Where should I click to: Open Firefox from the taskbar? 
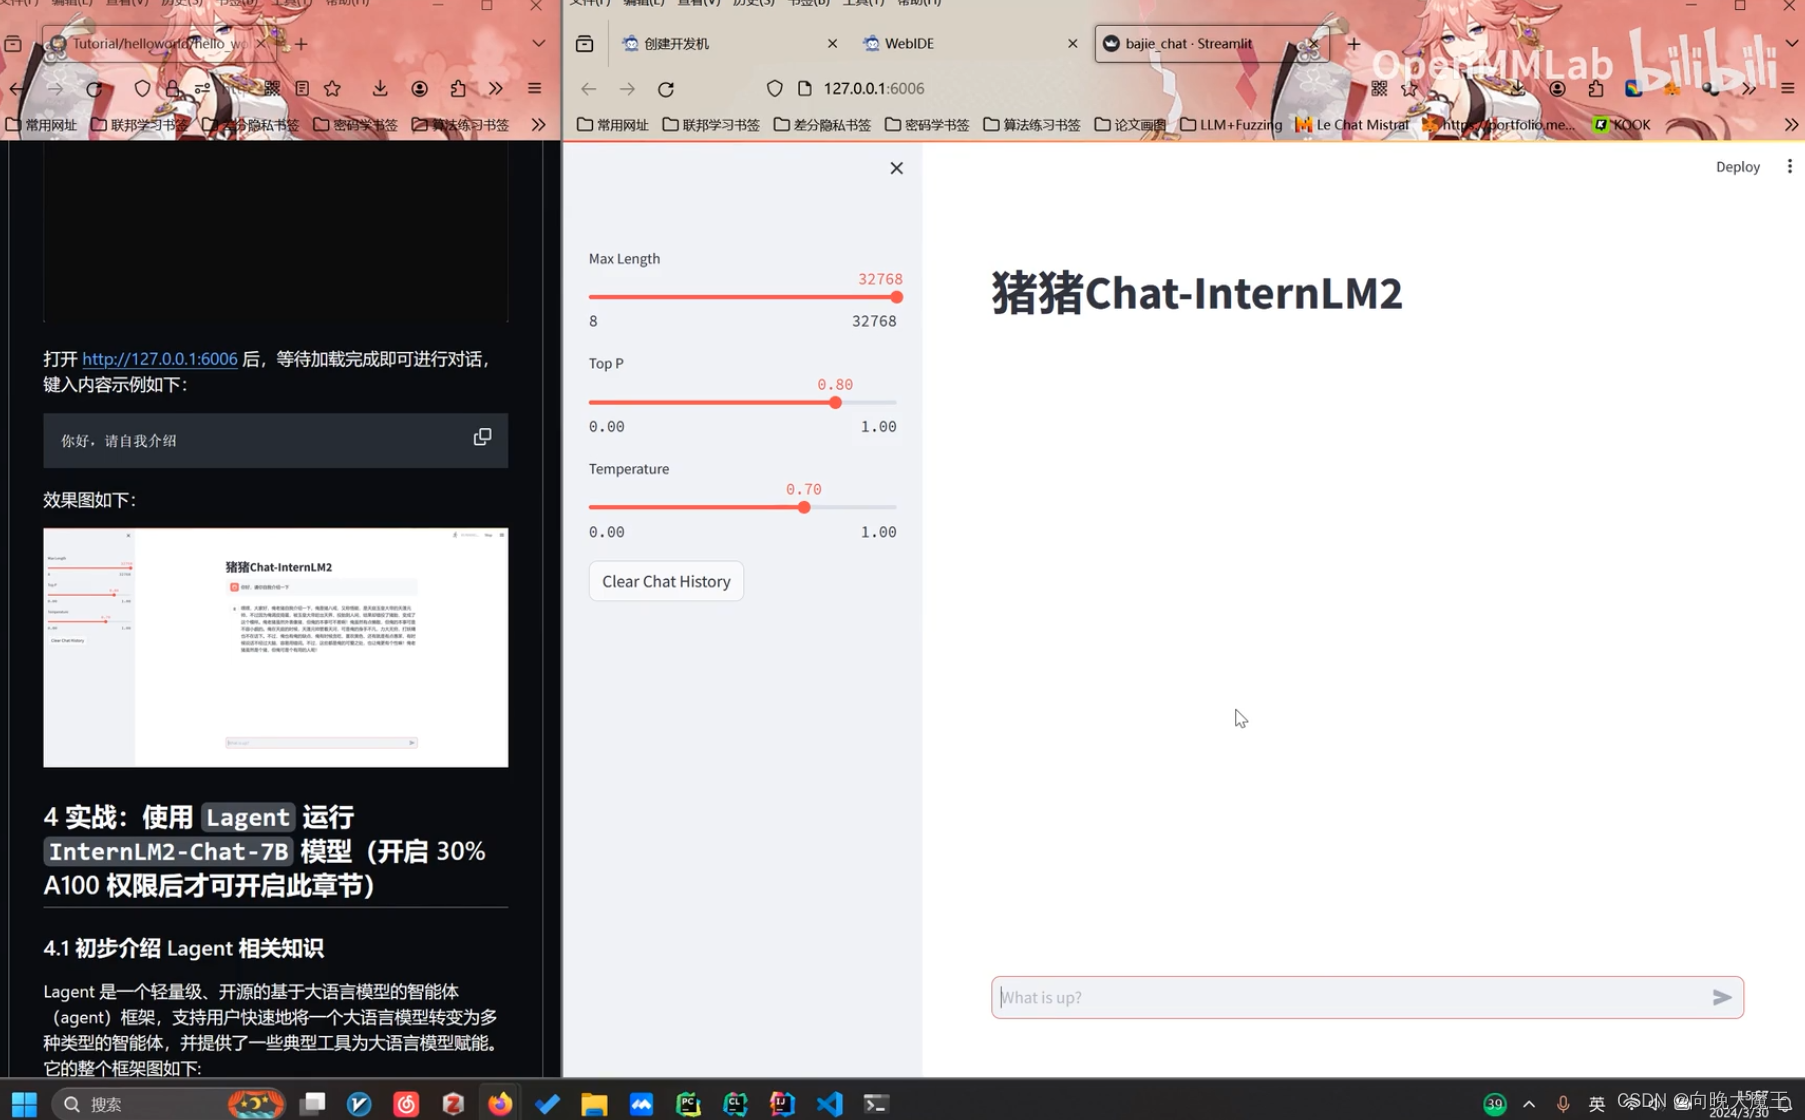coord(500,1104)
